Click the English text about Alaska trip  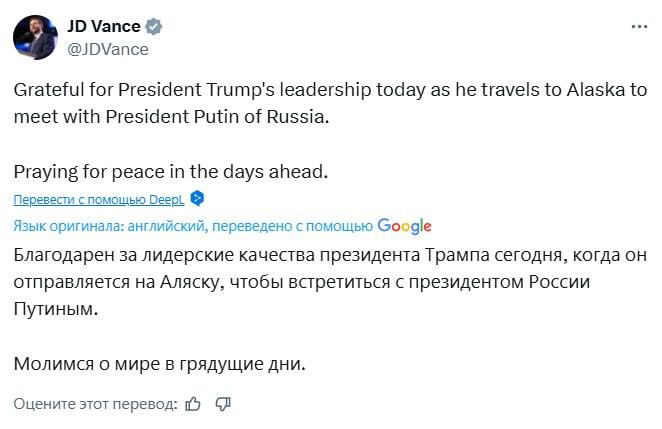[x=330, y=103]
